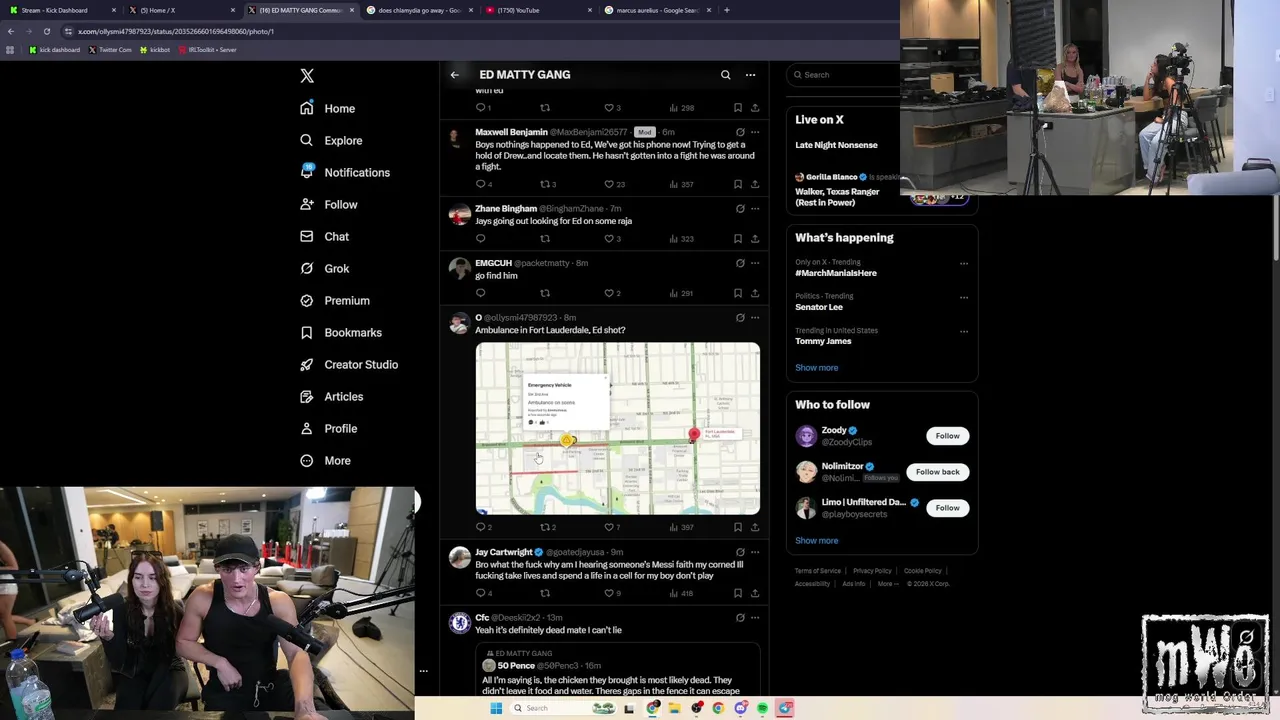Repost Maxwell Benjamin's post

[x=545, y=184]
